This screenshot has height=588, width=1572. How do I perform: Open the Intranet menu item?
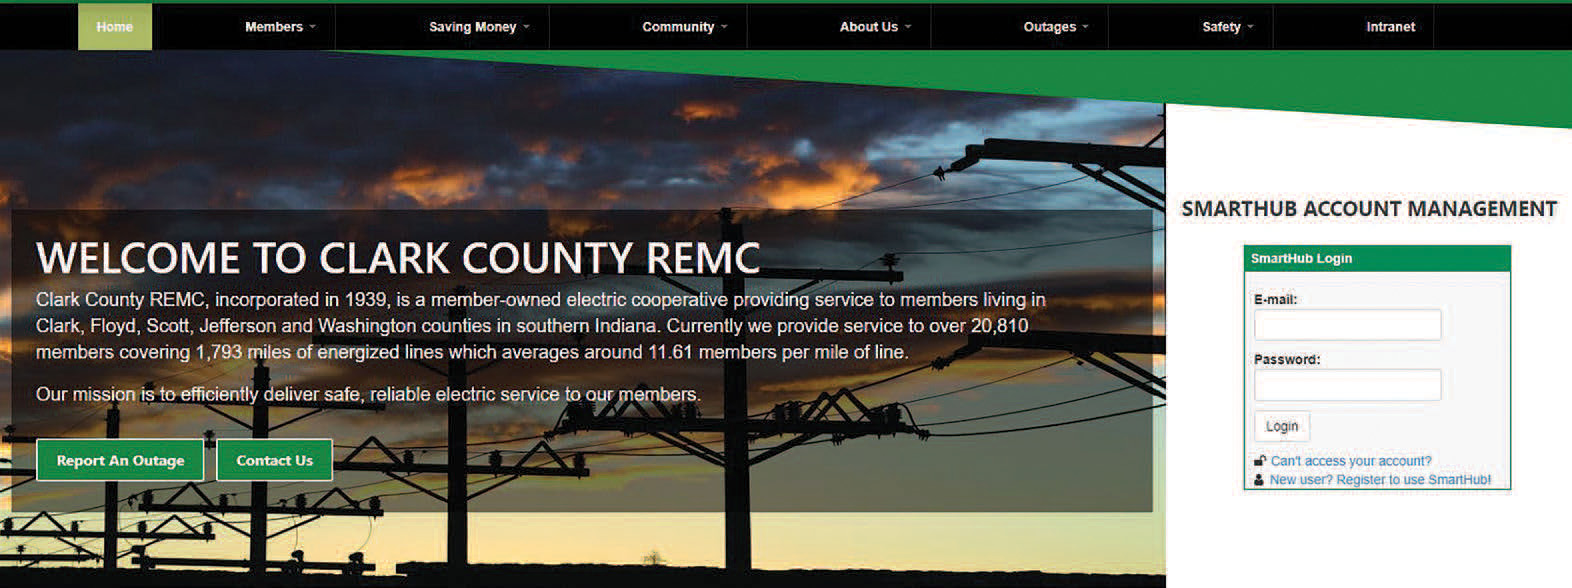[x=1390, y=27]
